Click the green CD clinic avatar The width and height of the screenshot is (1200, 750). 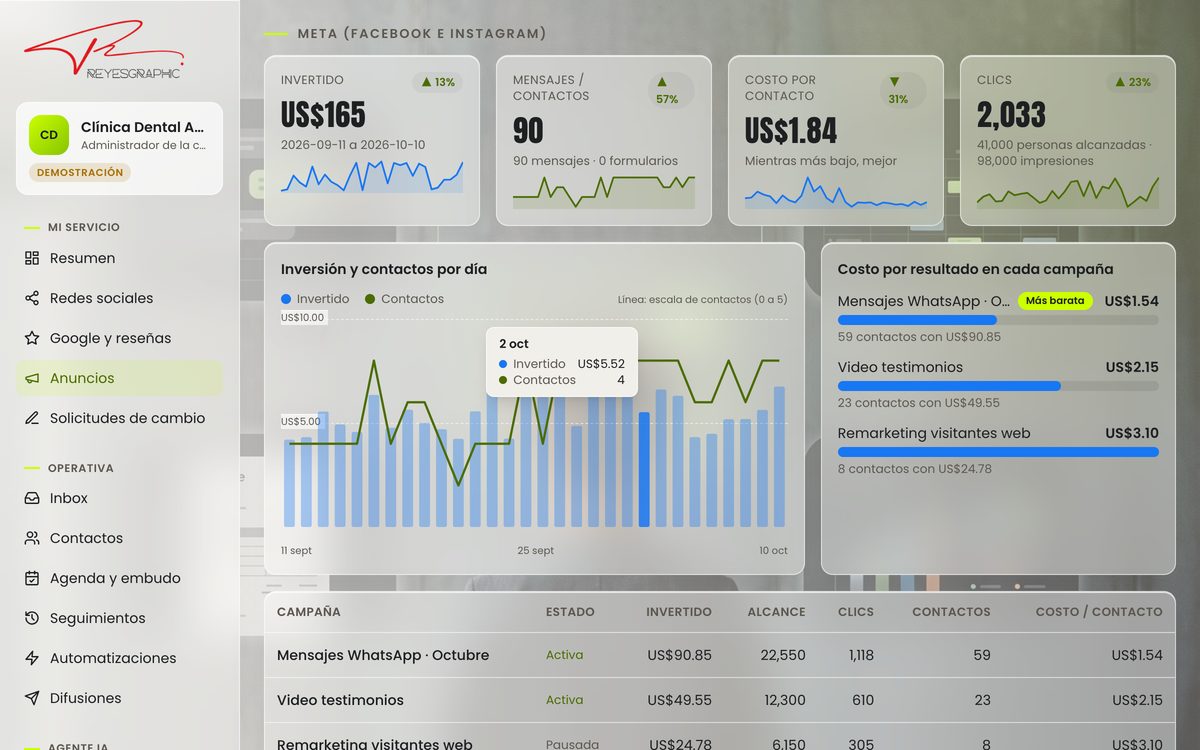coord(49,135)
